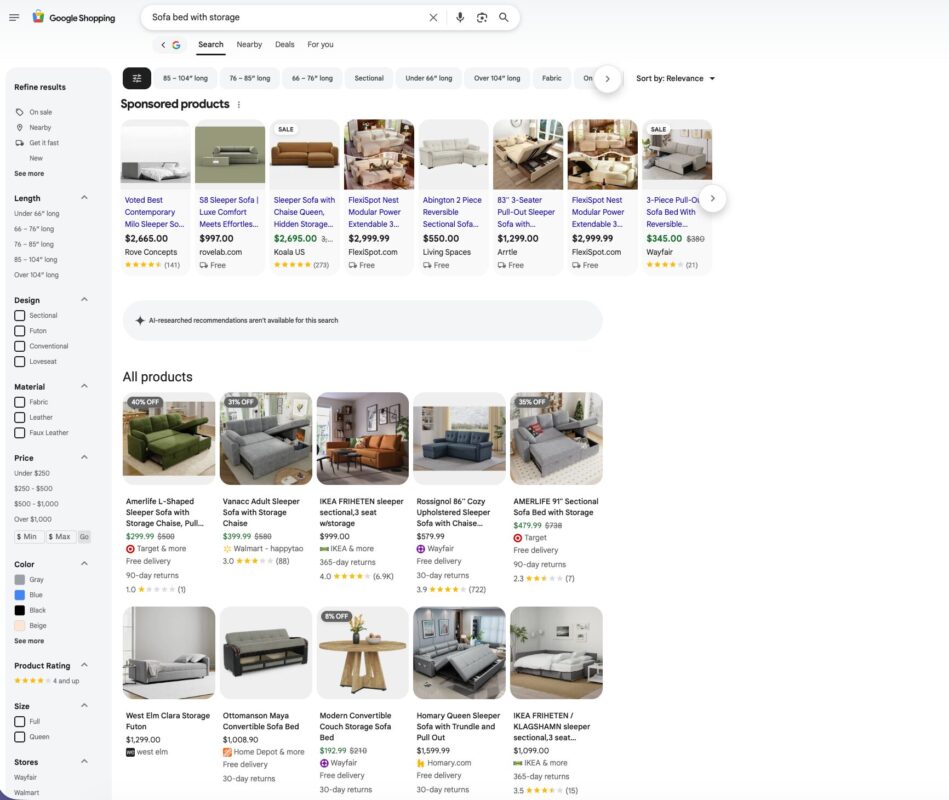
Task: Open the hamburger main menu
Action: tap(14, 18)
